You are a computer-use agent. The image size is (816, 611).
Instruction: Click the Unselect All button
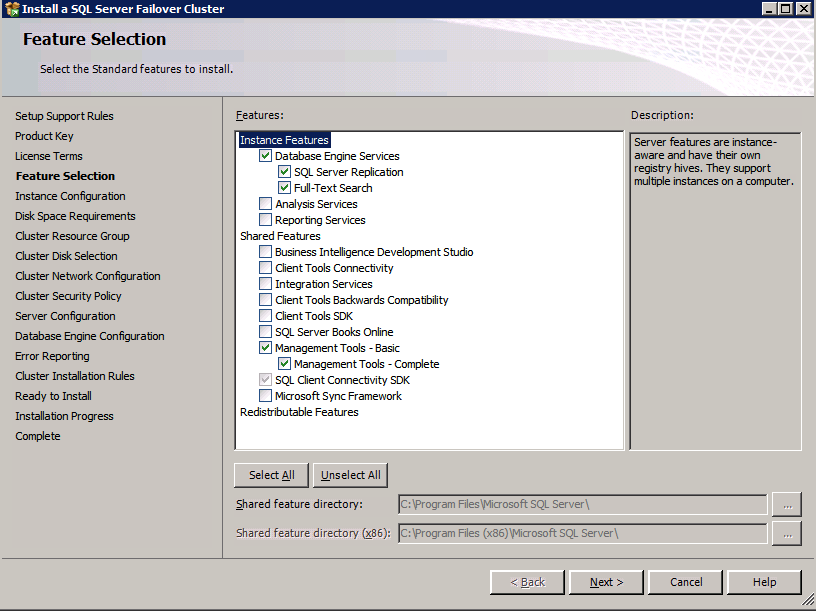tap(350, 475)
